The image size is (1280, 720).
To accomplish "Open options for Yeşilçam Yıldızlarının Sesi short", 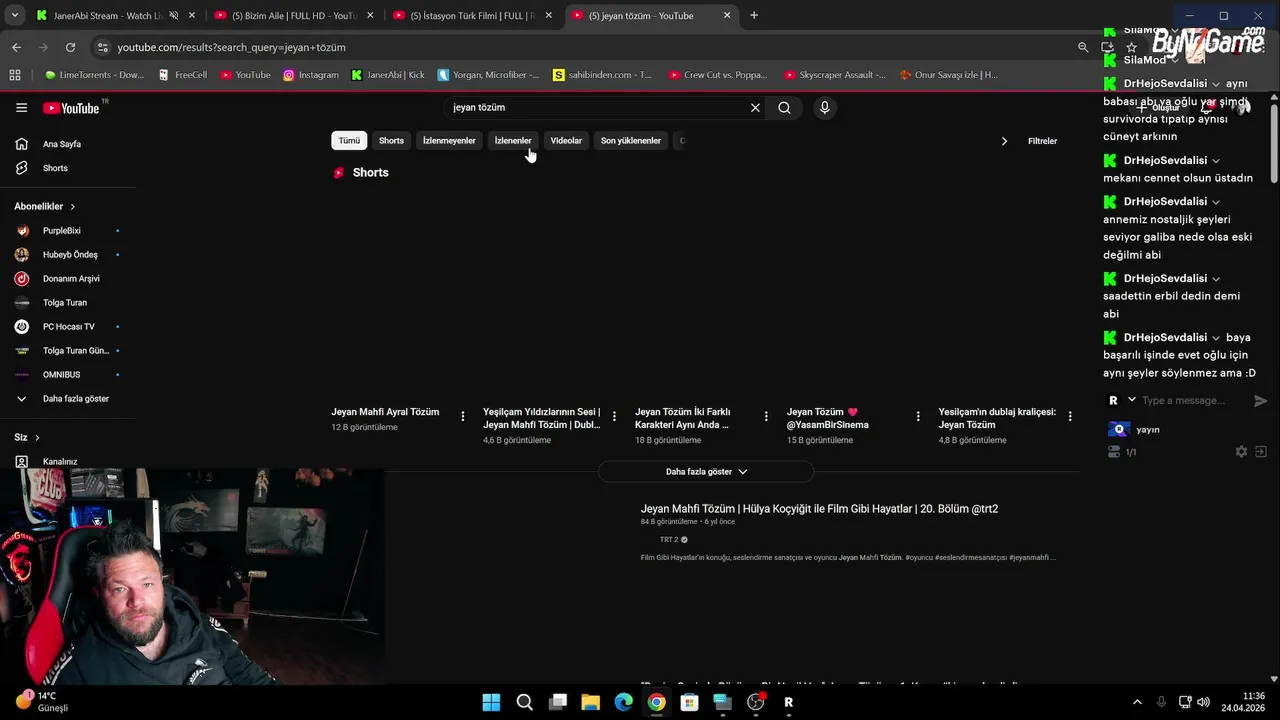I will click(x=614, y=416).
